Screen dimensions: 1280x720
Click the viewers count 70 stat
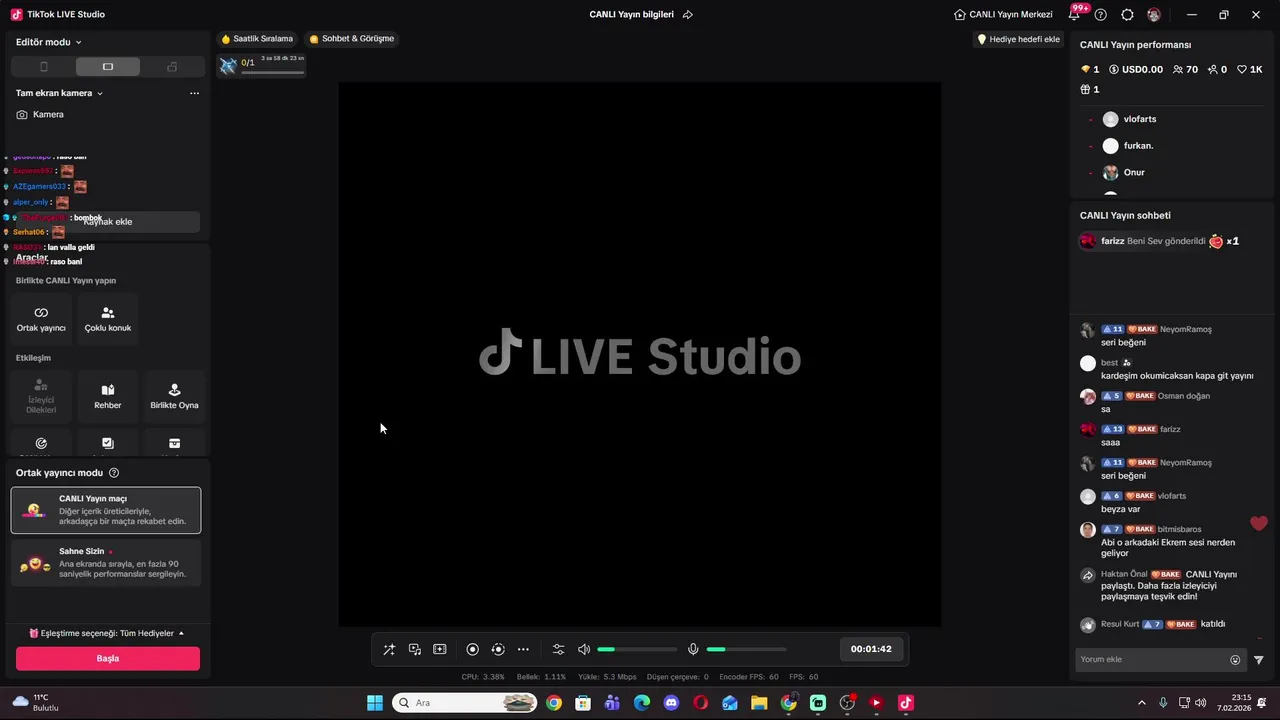[1185, 69]
